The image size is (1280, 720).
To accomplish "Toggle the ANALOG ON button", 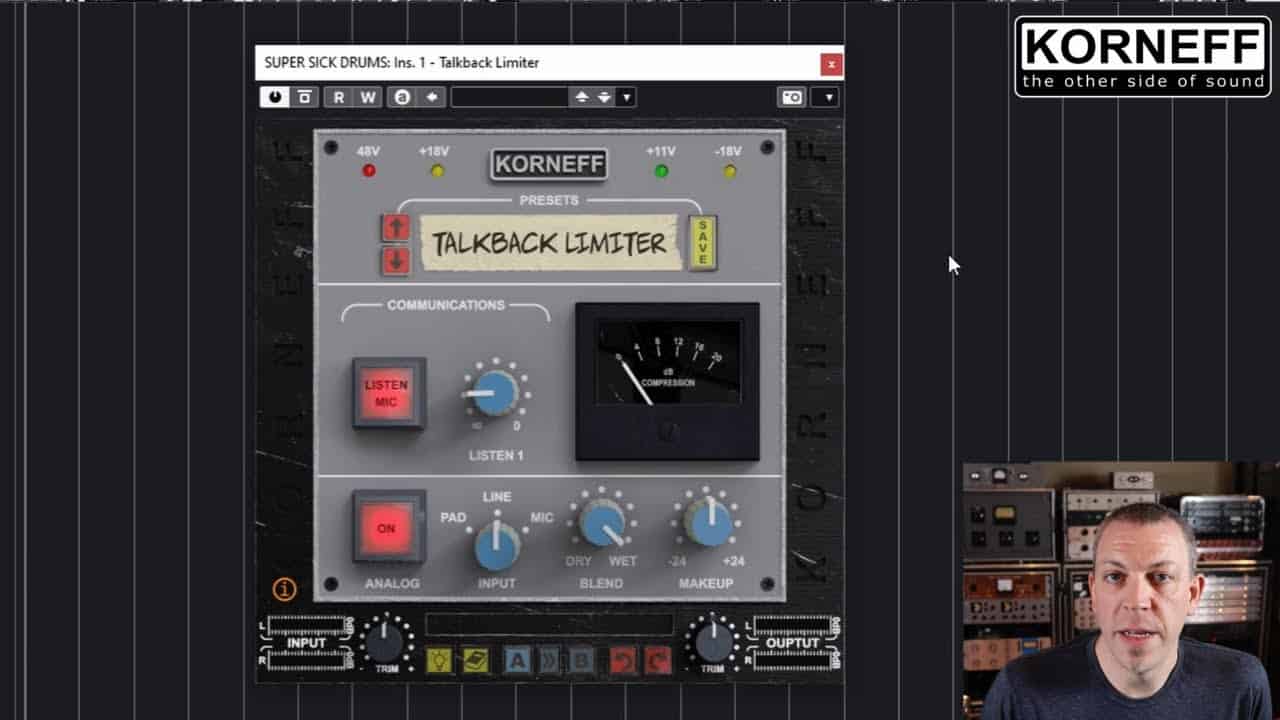I will tap(388, 527).
